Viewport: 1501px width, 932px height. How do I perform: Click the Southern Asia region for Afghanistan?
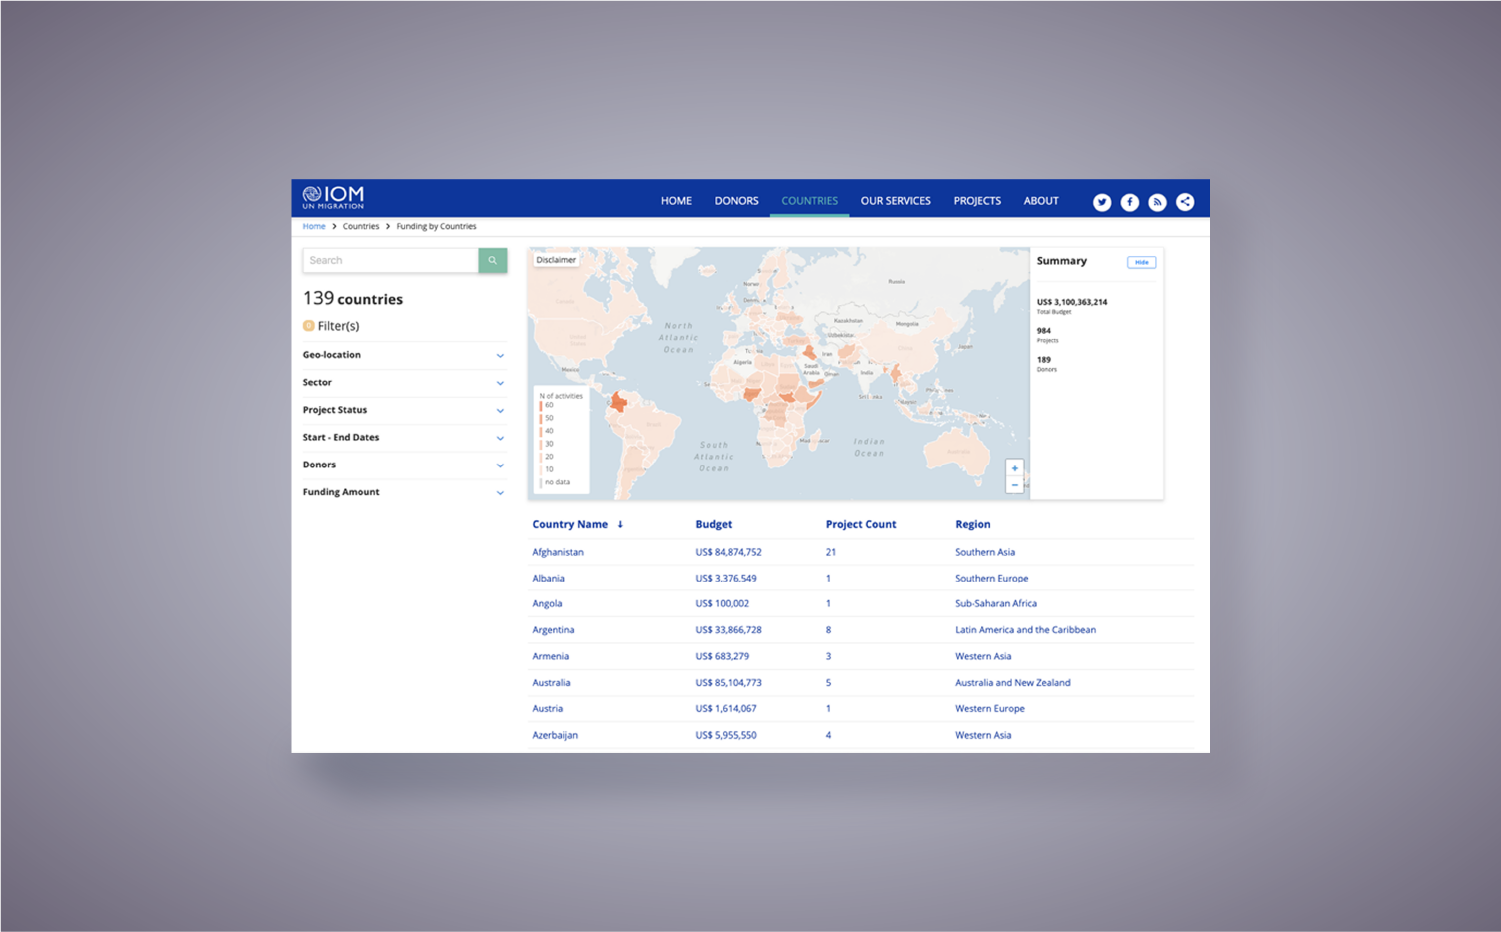pos(985,552)
